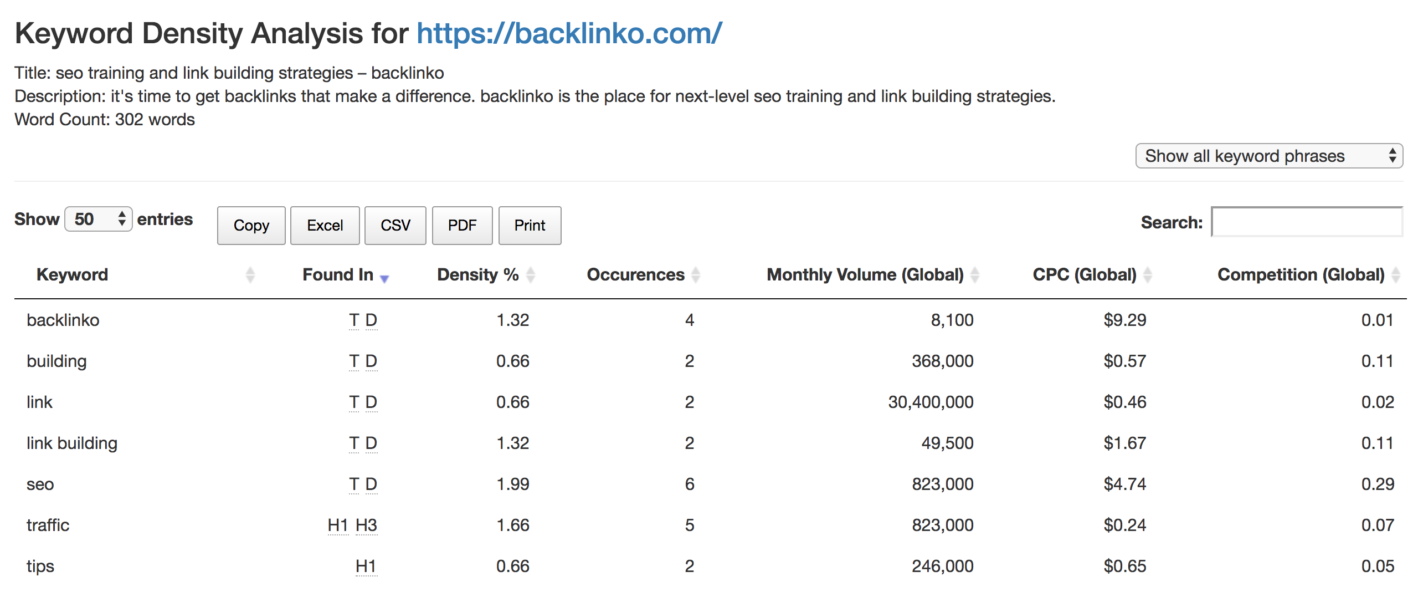Sort by Competition (Global) arrows

point(1396,275)
